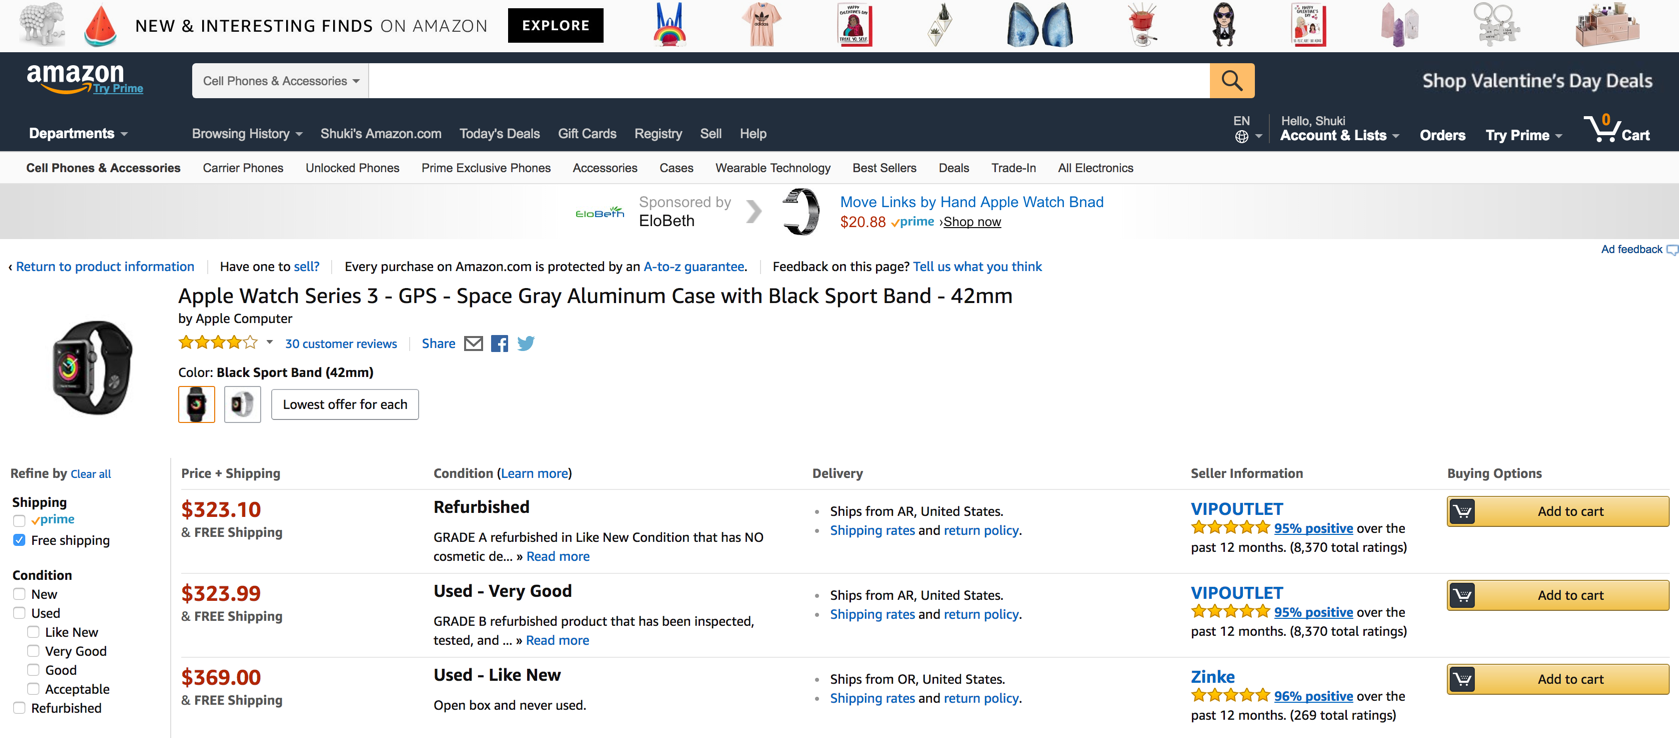Click the watermelon slice icon in banner

click(x=101, y=27)
